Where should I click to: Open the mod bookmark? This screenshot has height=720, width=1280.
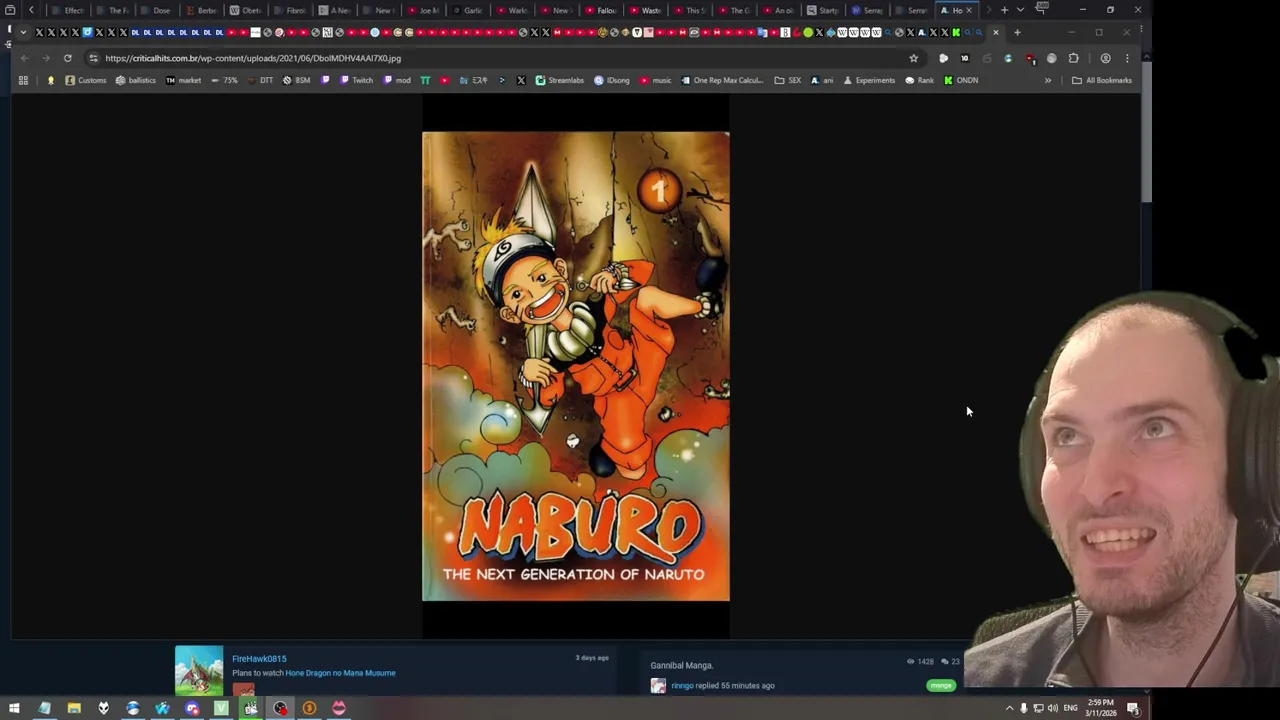(x=397, y=80)
